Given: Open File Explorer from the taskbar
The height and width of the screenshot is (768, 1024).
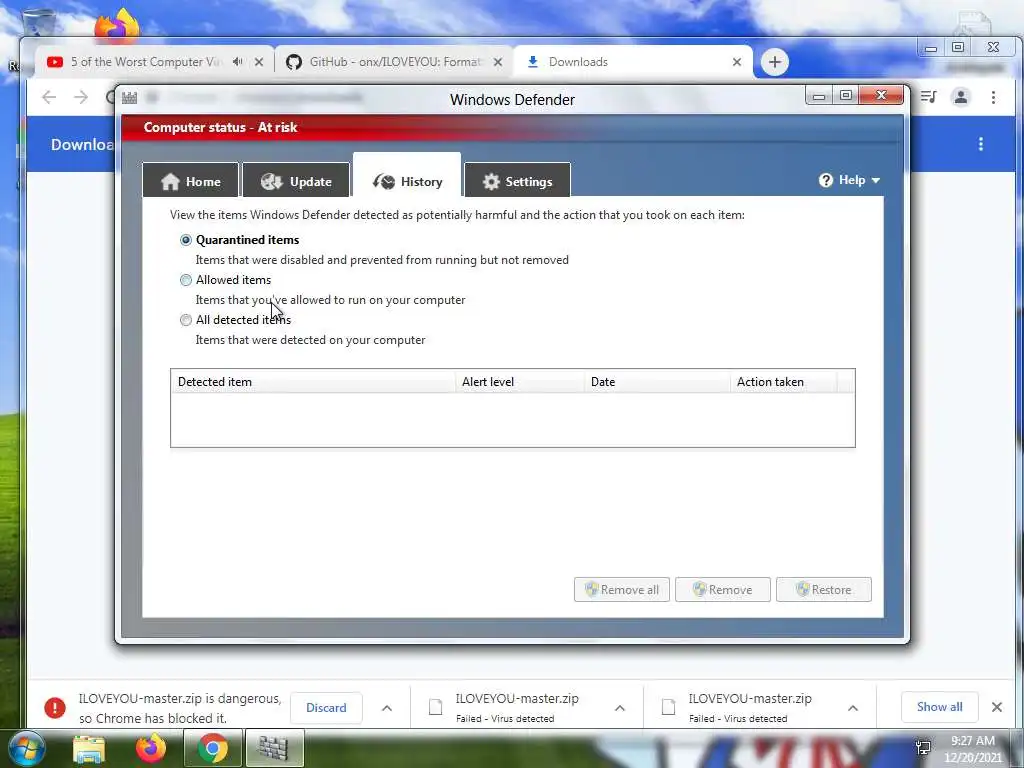Looking at the screenshot, I should click(89, 749).
